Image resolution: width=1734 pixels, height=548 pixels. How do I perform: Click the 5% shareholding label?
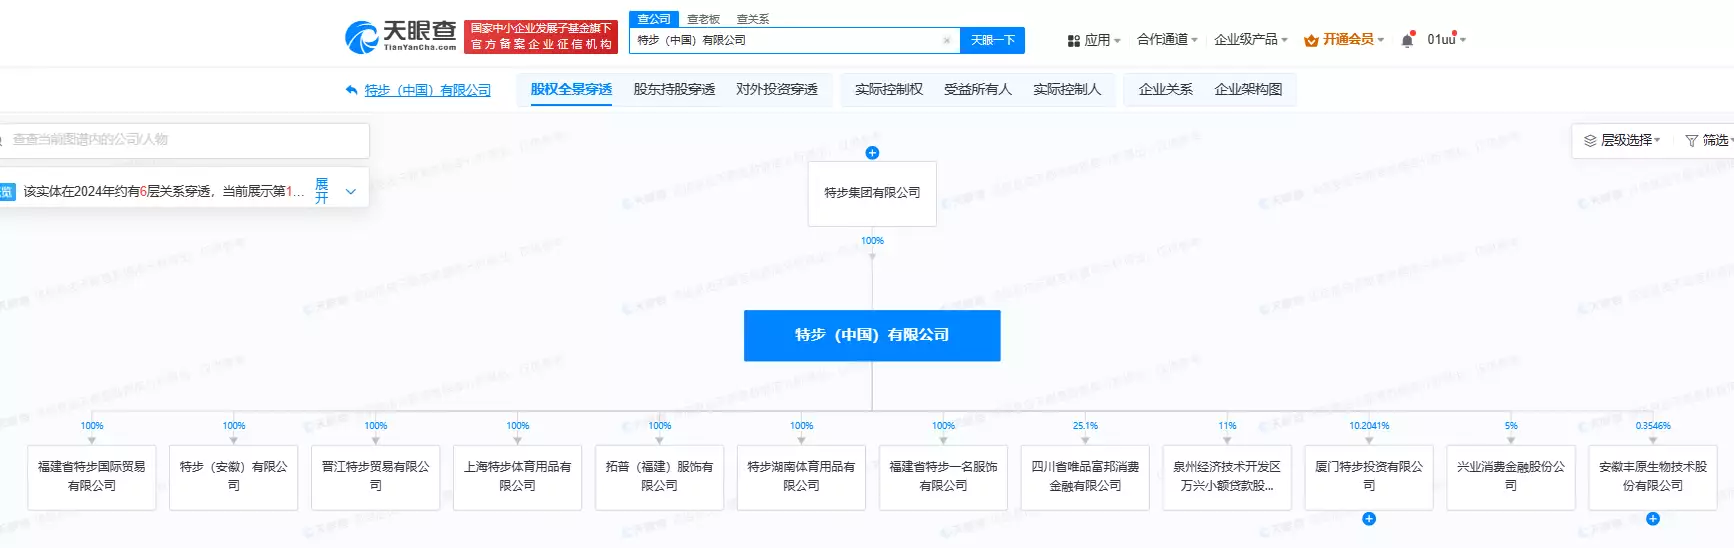(1511, 426)
